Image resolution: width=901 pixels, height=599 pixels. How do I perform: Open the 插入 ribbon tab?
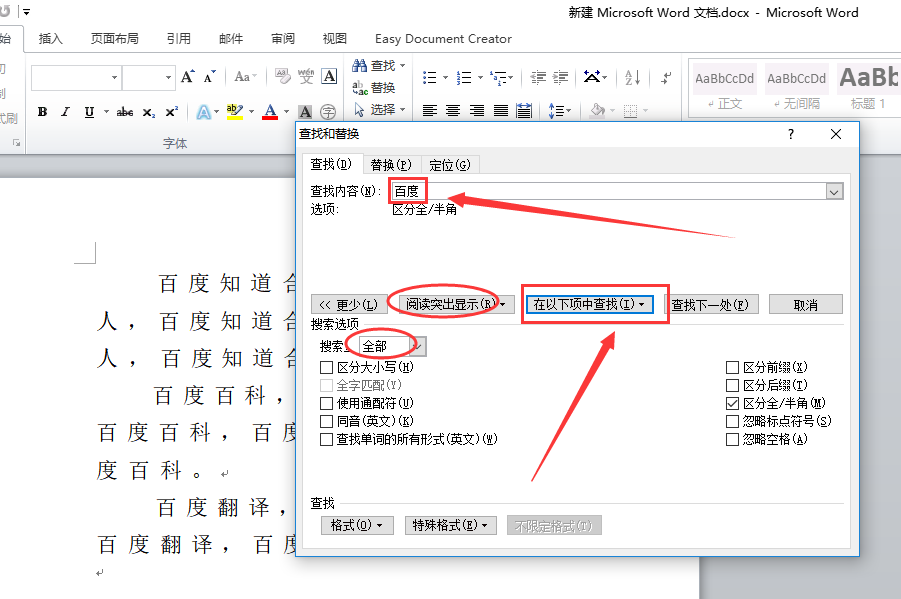51,39
